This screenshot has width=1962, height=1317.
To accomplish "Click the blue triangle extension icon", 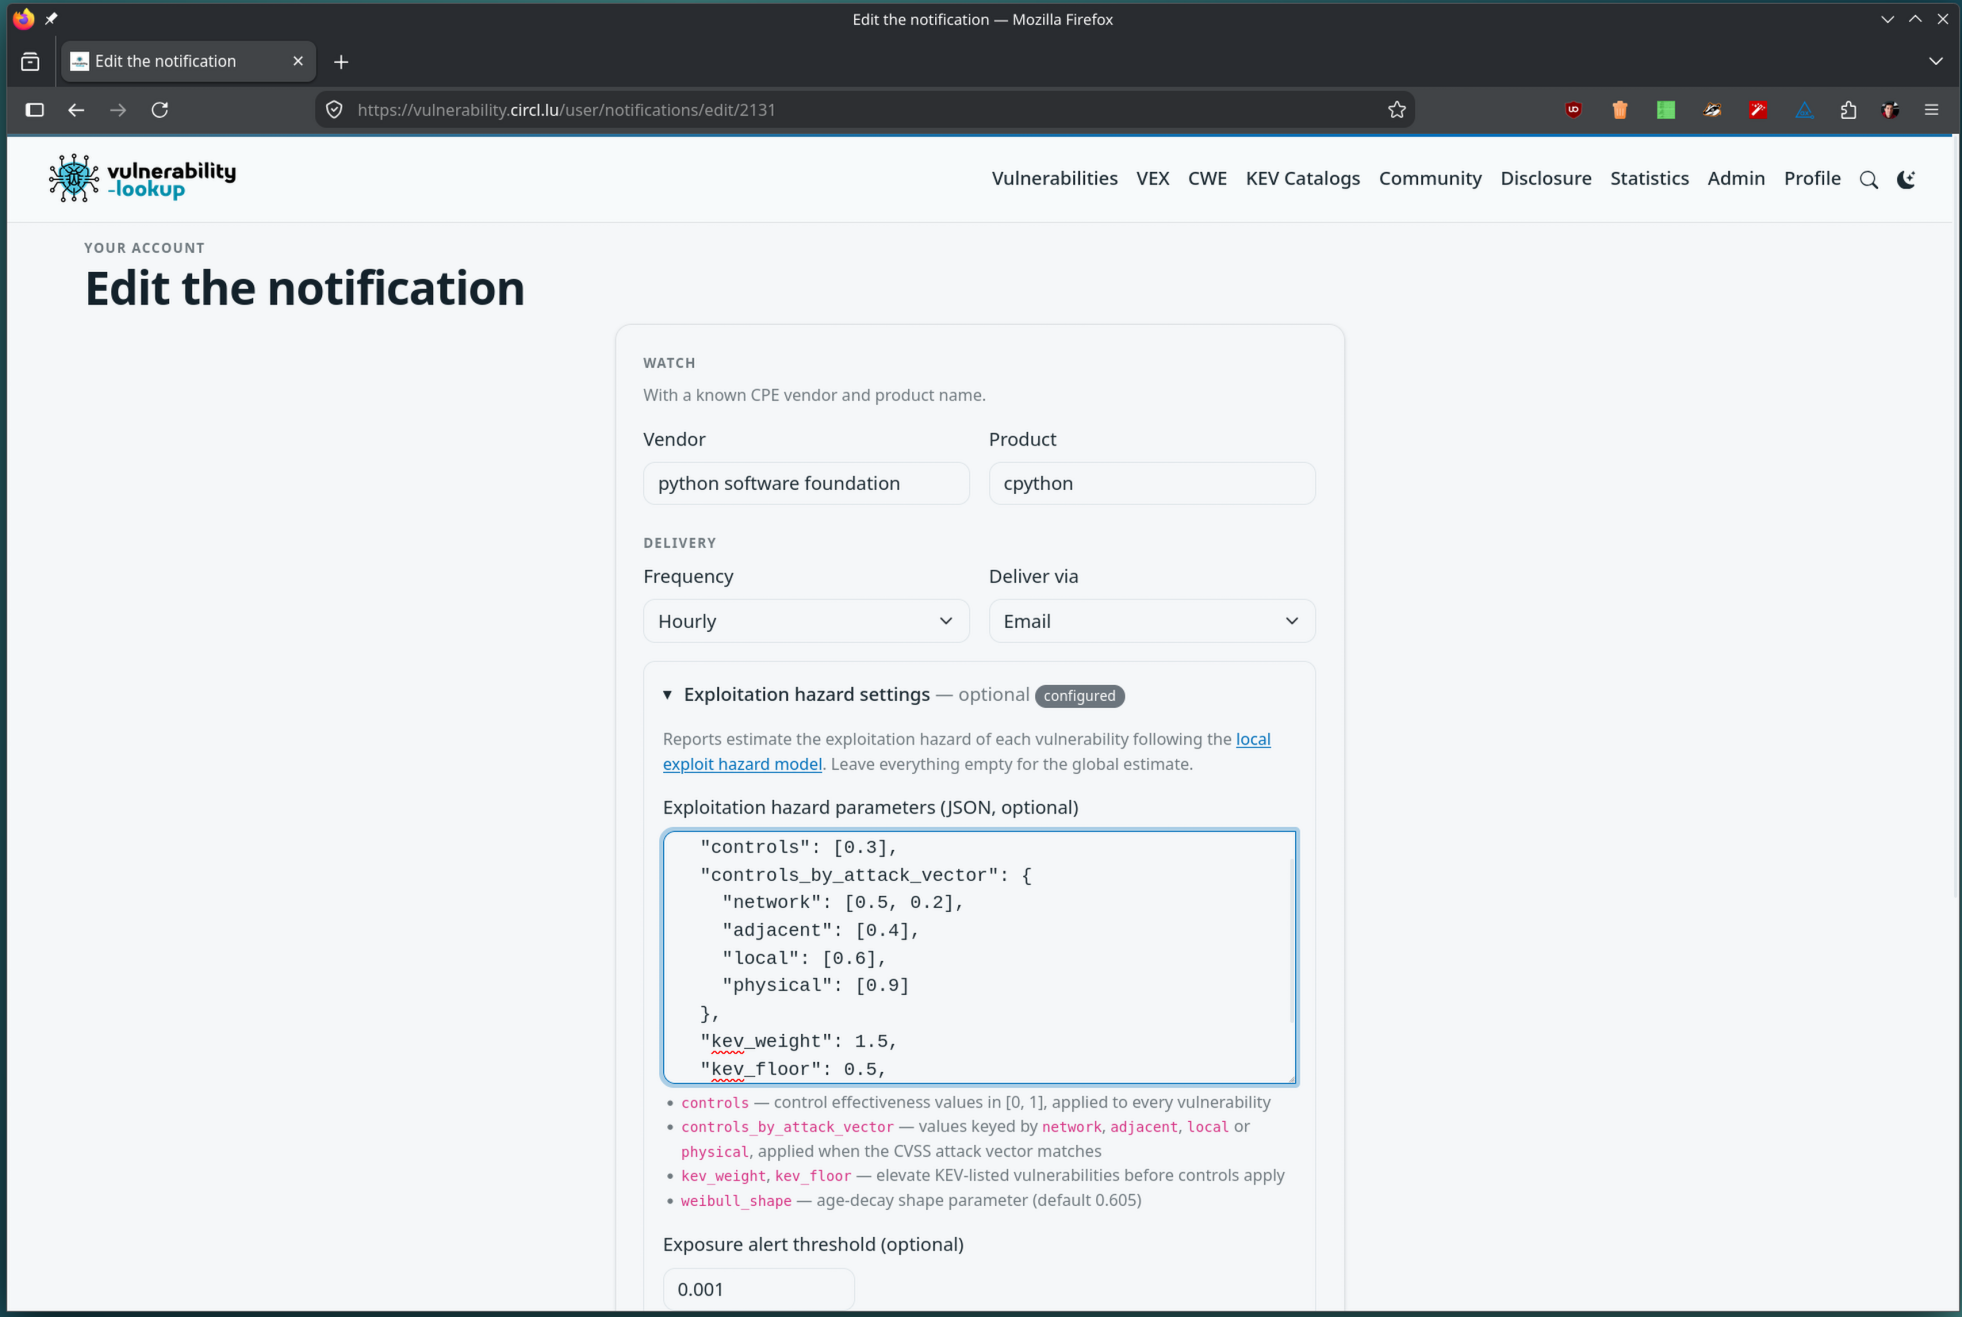I will (1803, 110).
